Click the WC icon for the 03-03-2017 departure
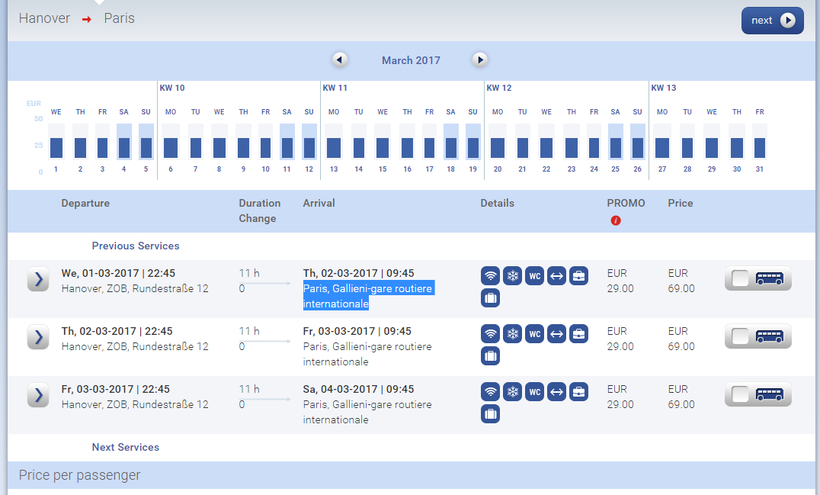This screenshot has width=820, height=495. [x=535, y=392]
